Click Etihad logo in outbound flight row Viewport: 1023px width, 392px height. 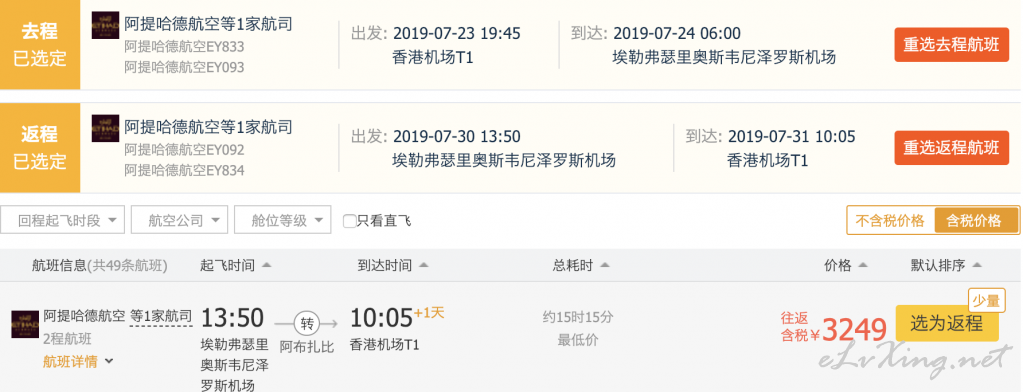point(105,25)
